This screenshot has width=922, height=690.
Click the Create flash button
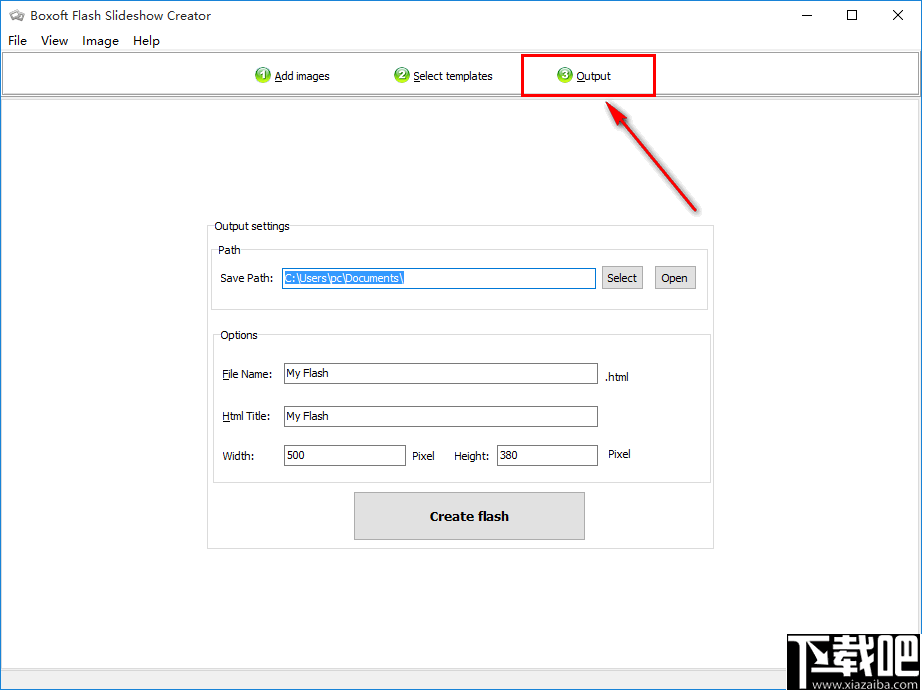click(469, 516)
